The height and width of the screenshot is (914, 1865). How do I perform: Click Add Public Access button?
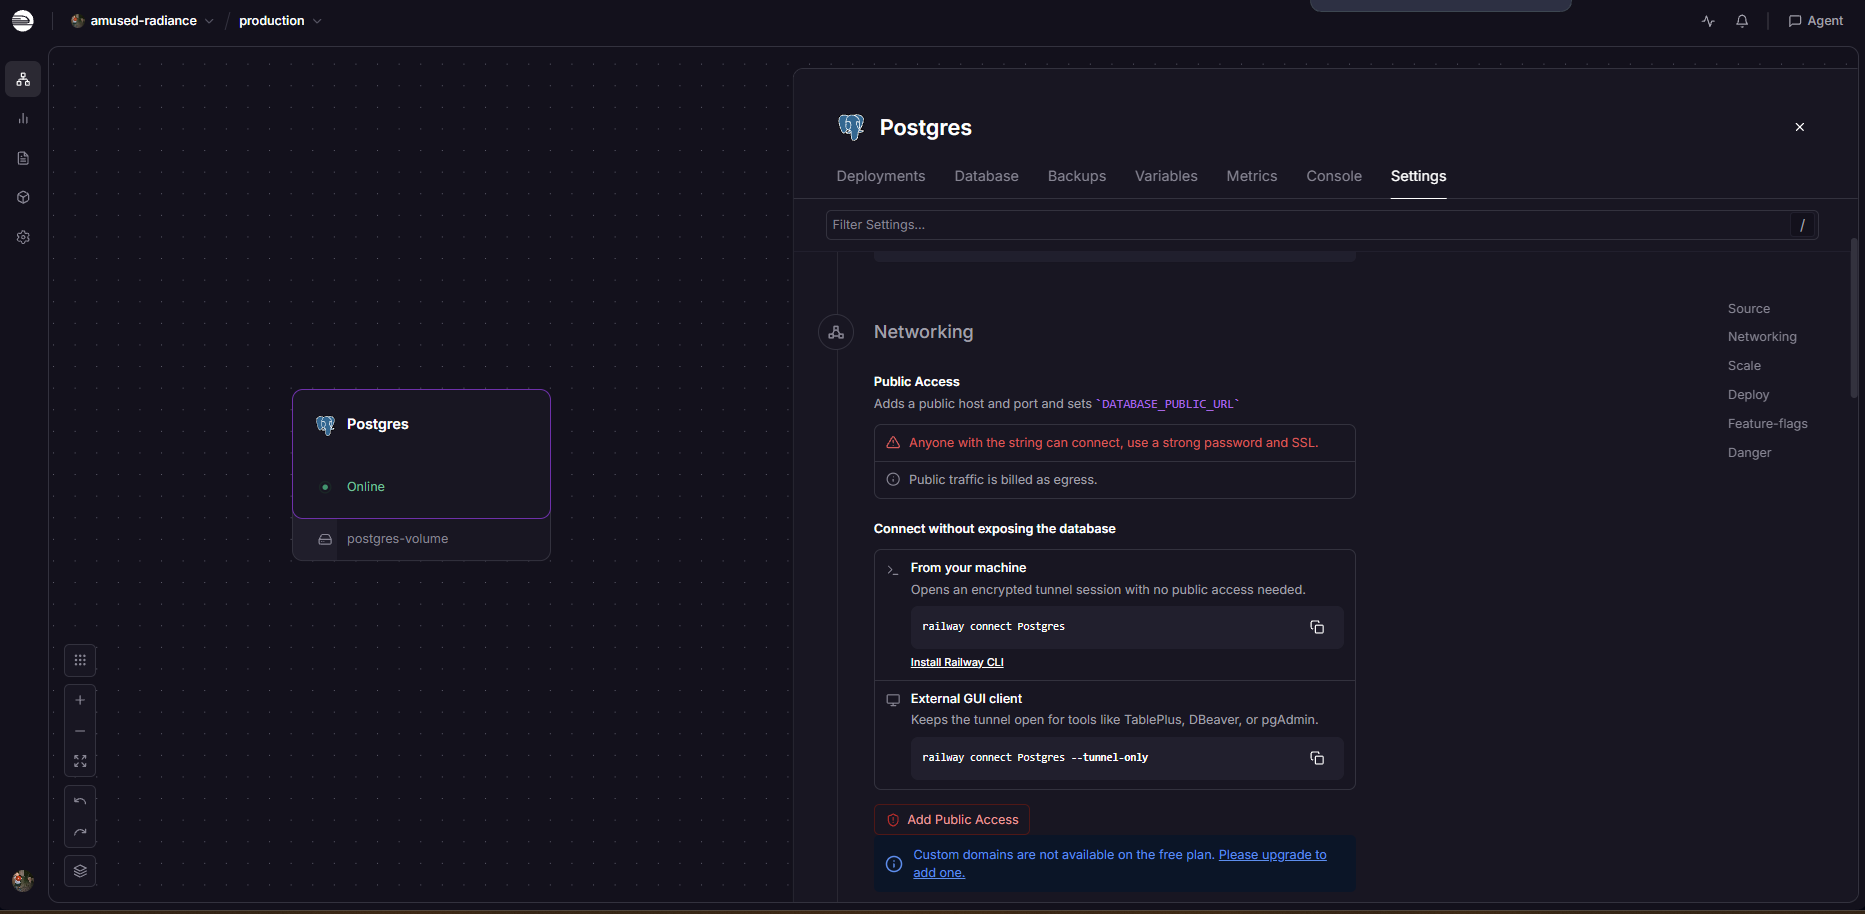(952, 820)
